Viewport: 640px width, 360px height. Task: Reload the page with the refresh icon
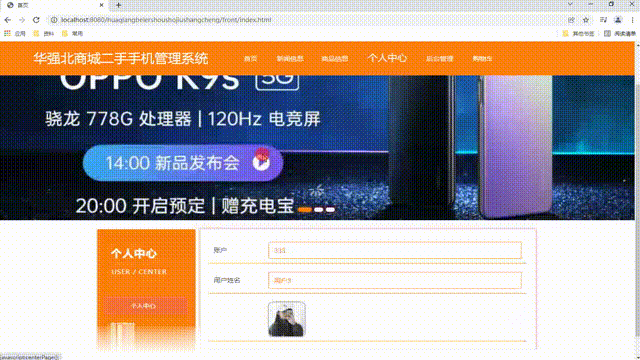pos(36,20)
